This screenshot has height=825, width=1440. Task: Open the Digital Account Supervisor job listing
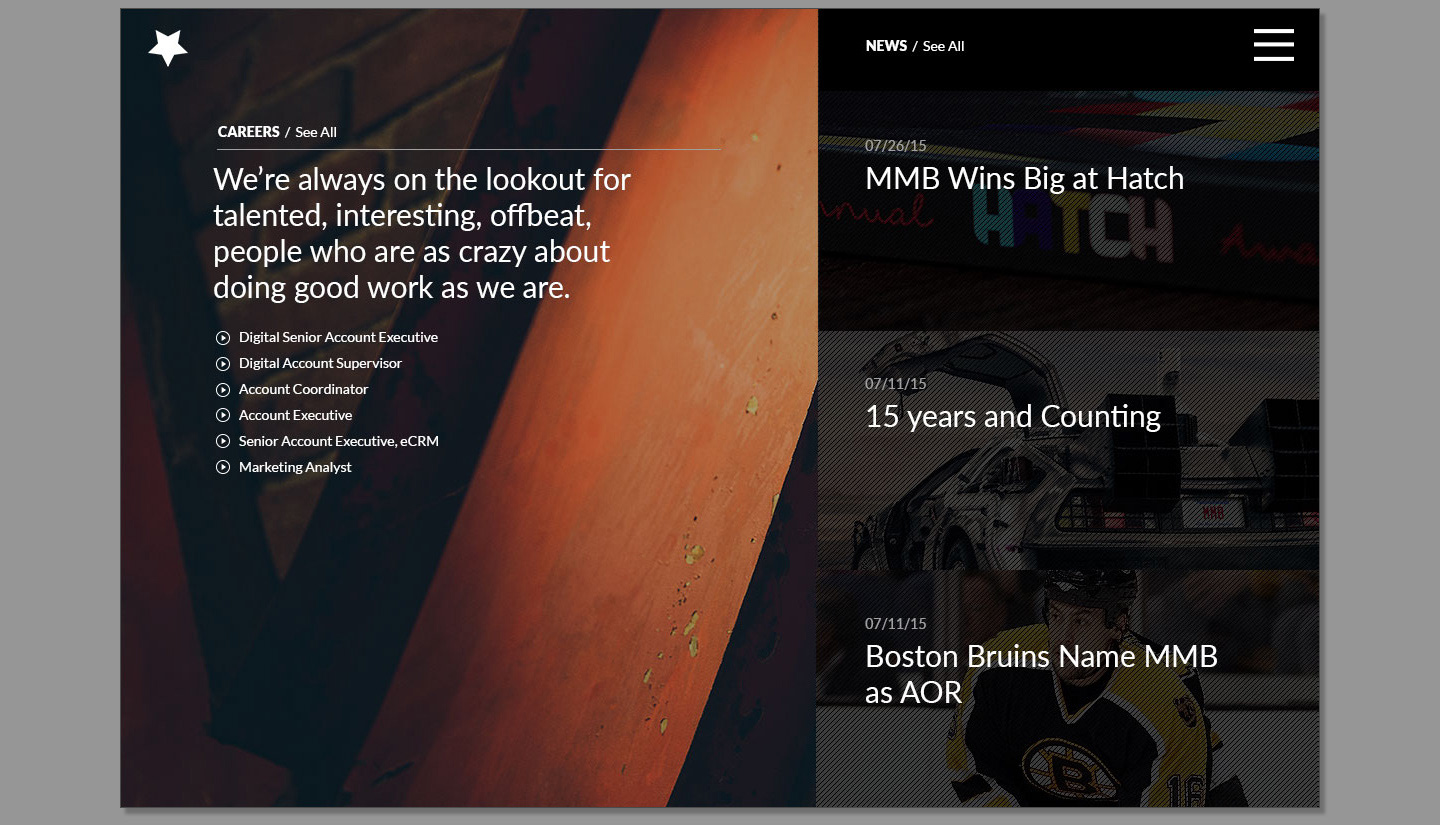pyautogui.click(x=320, y=364)
